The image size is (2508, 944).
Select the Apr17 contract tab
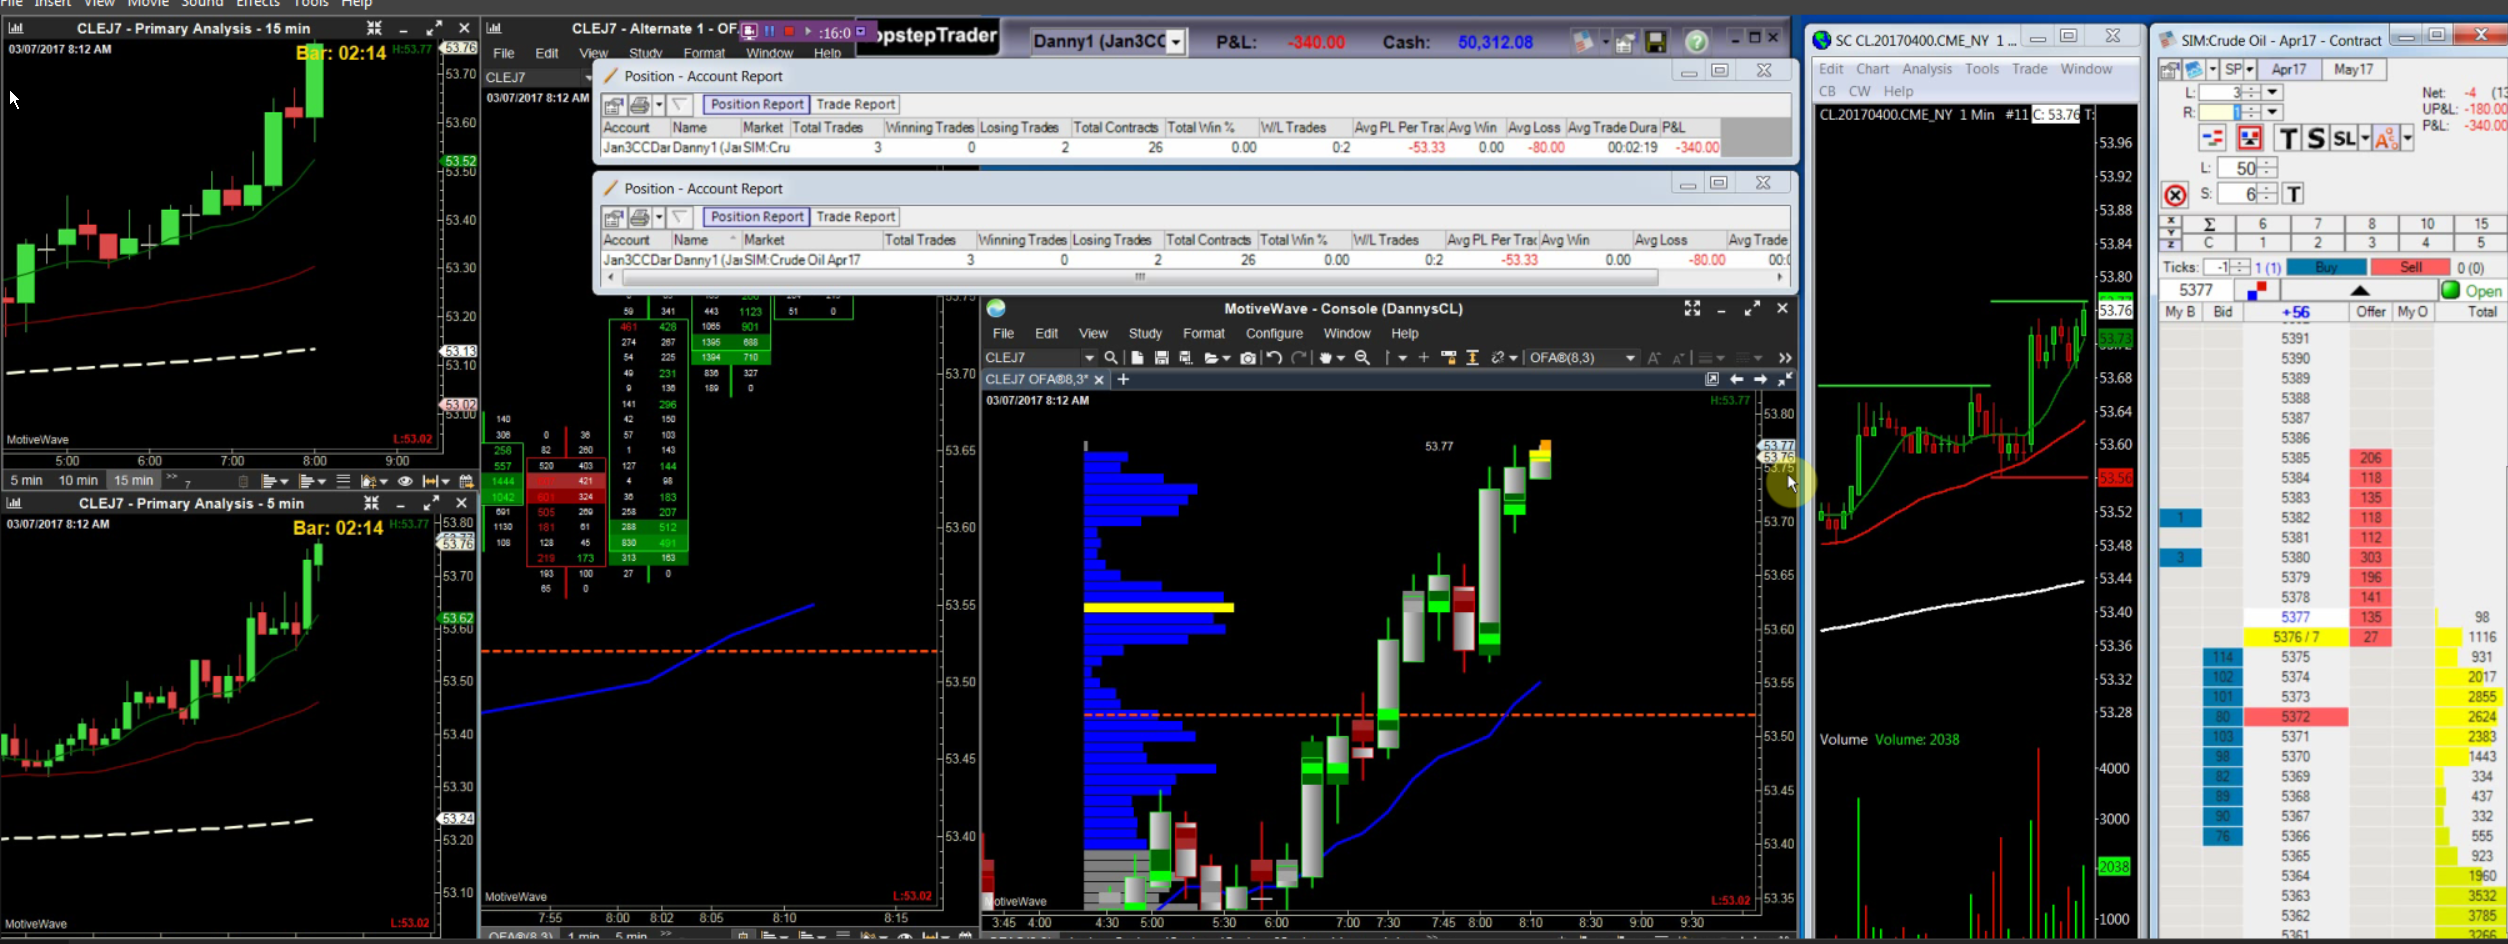click(x=2289, y=69)
